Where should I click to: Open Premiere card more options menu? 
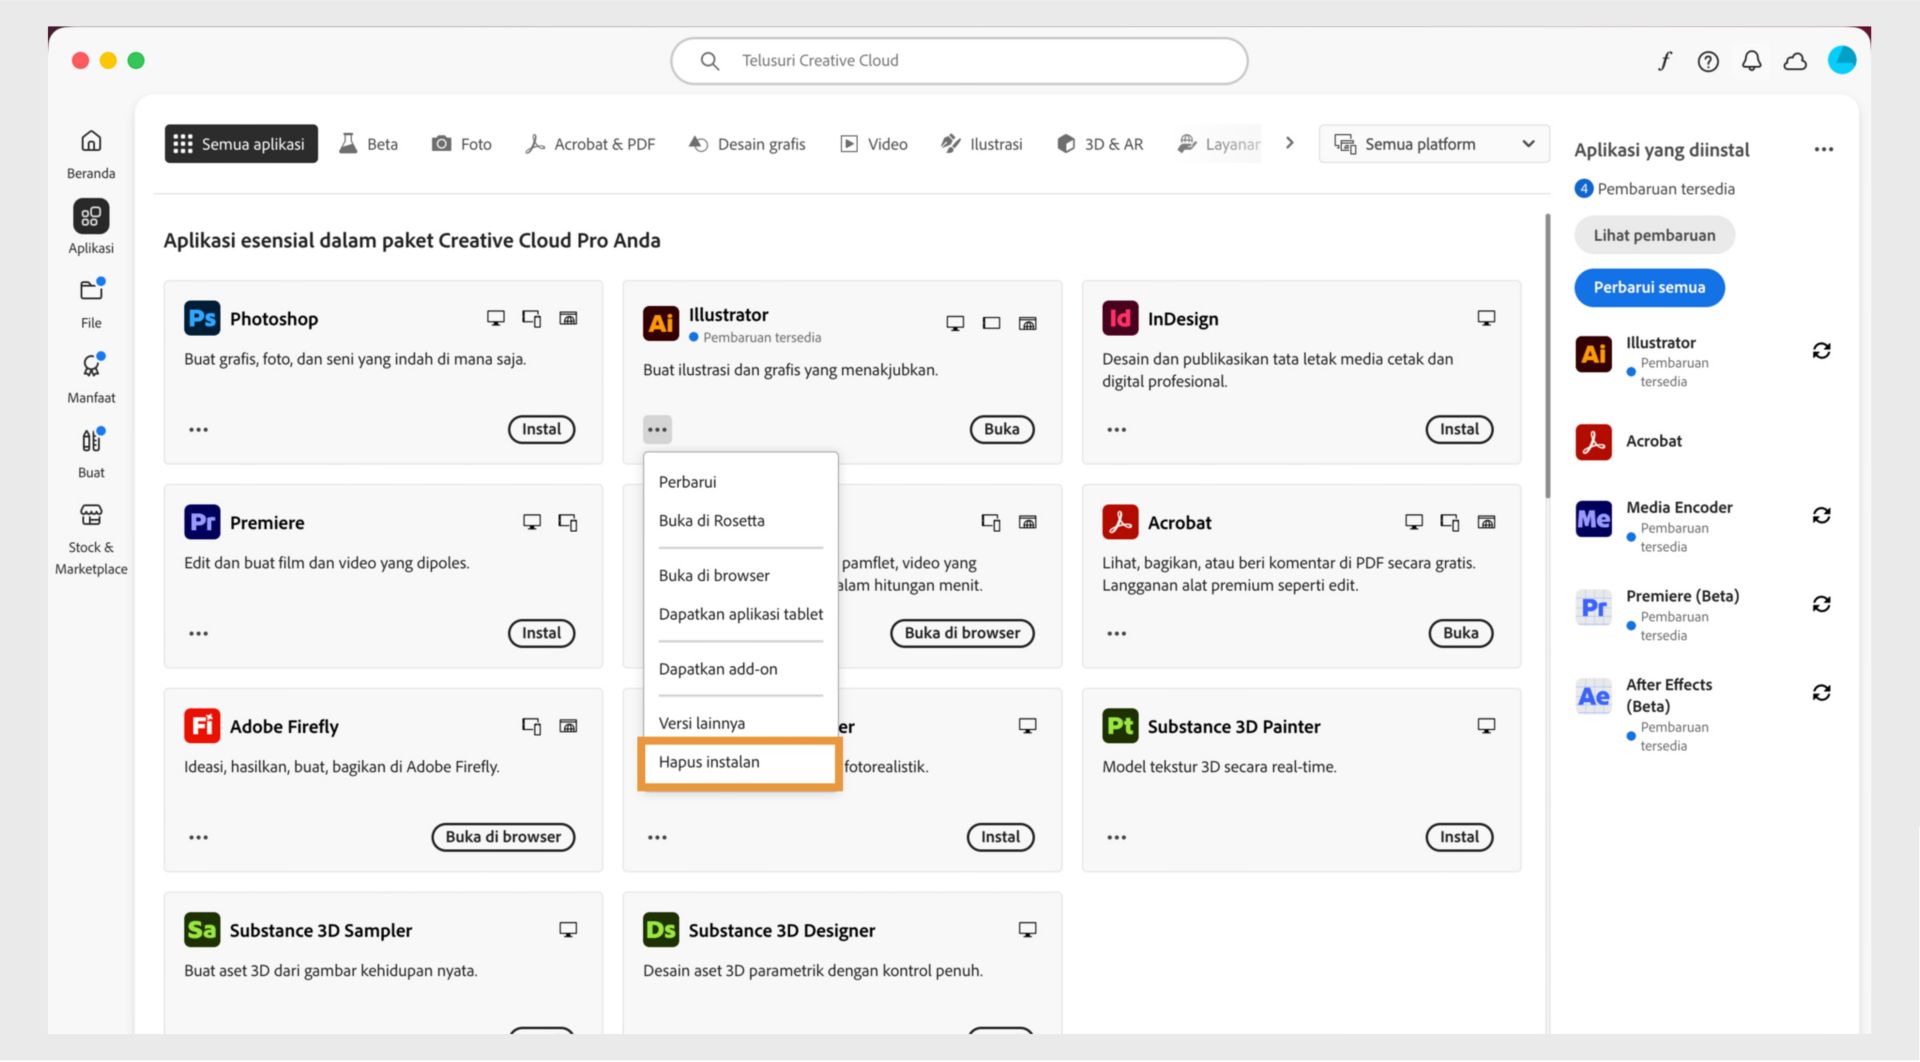(199, 634)
